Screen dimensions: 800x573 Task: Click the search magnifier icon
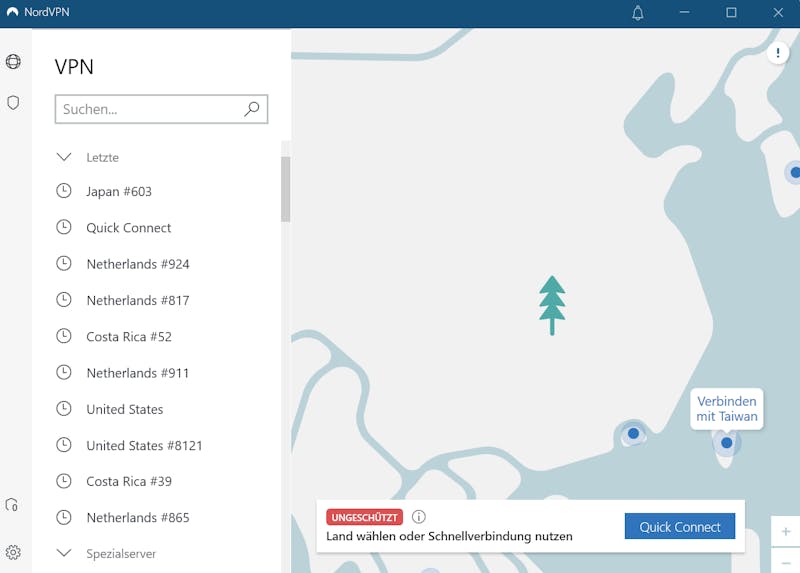252,109
